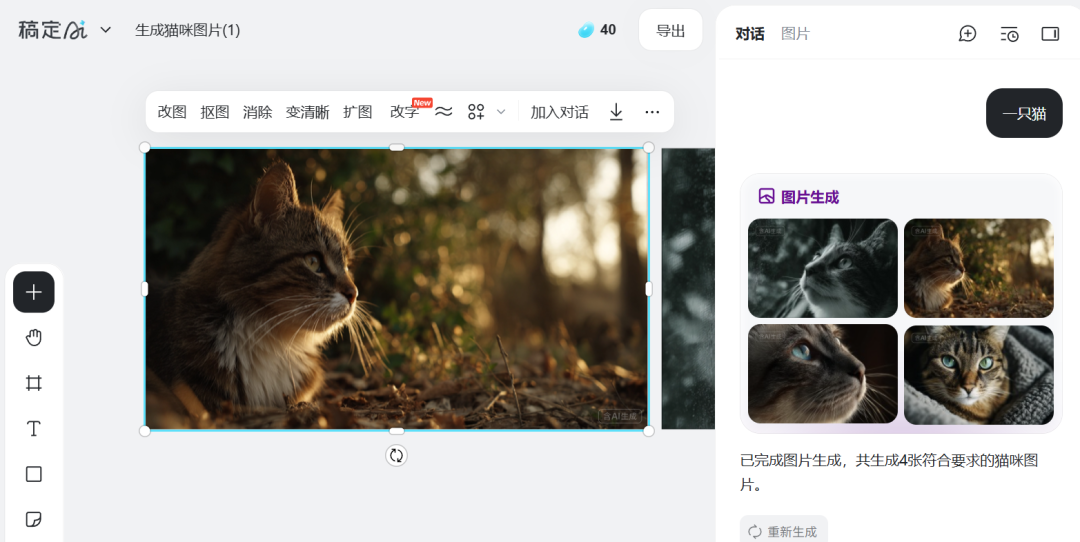Open the credits balance showing 40

pyautogui.click(x=596, y=30)
